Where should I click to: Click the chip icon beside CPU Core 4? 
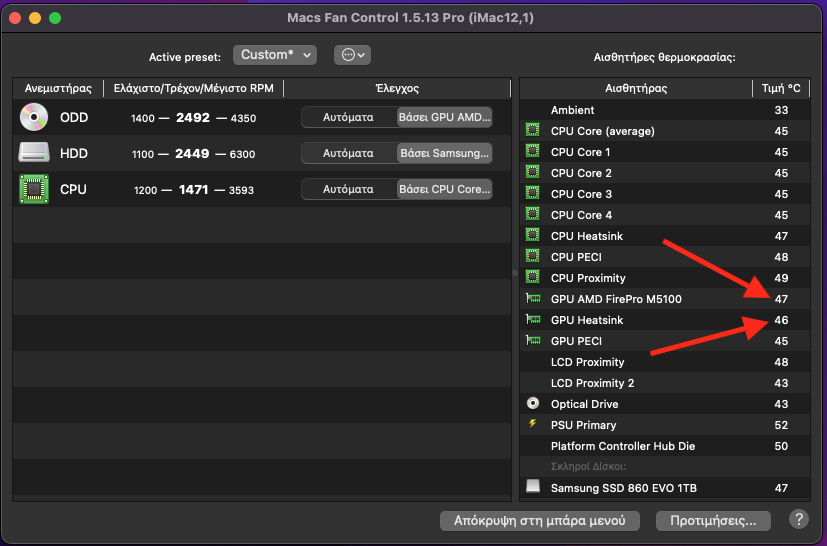[533, 215]
